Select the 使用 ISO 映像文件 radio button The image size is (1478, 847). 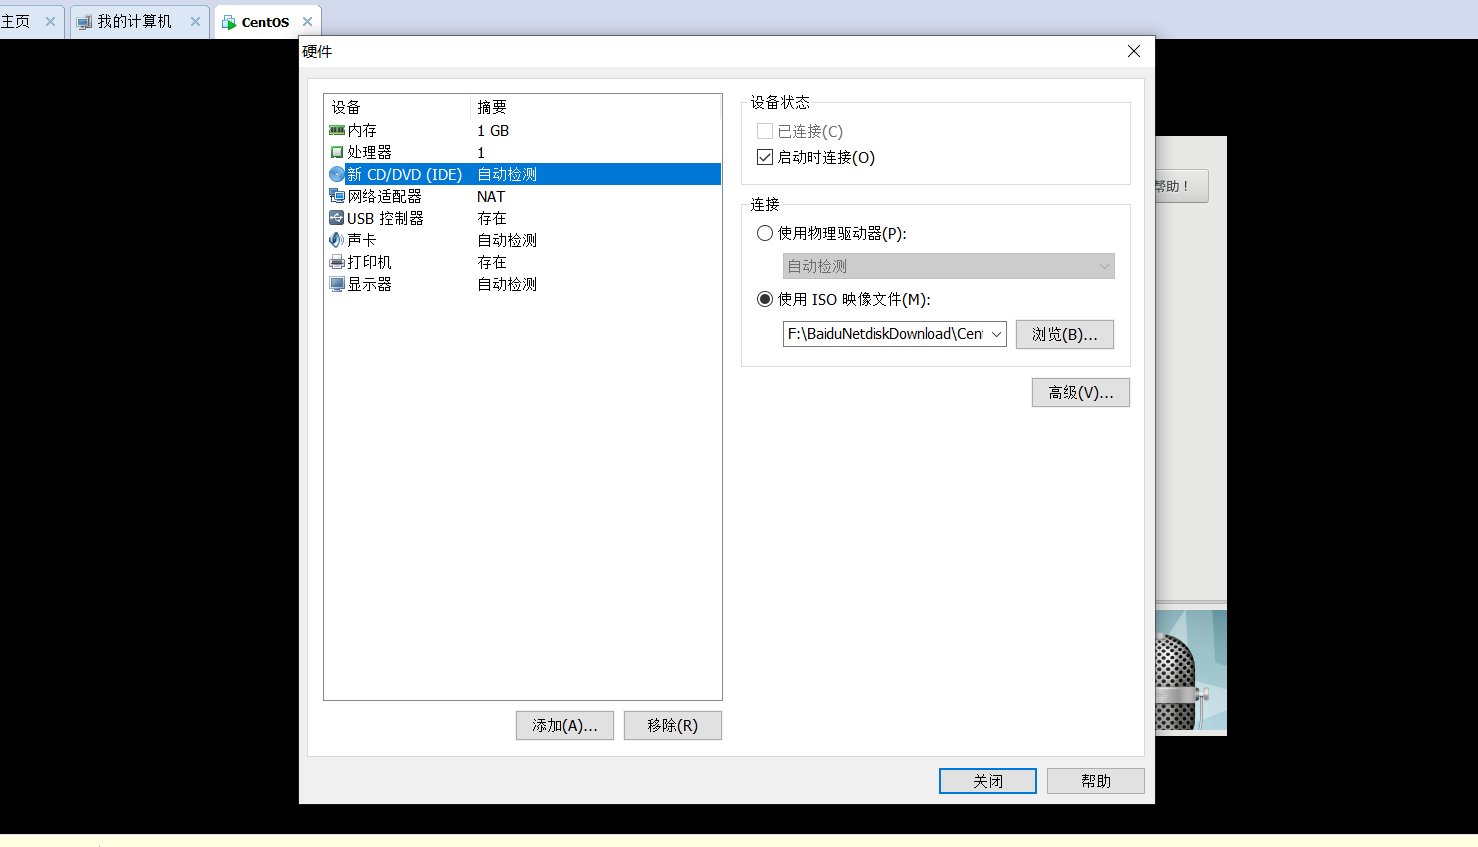coord(764,298)
